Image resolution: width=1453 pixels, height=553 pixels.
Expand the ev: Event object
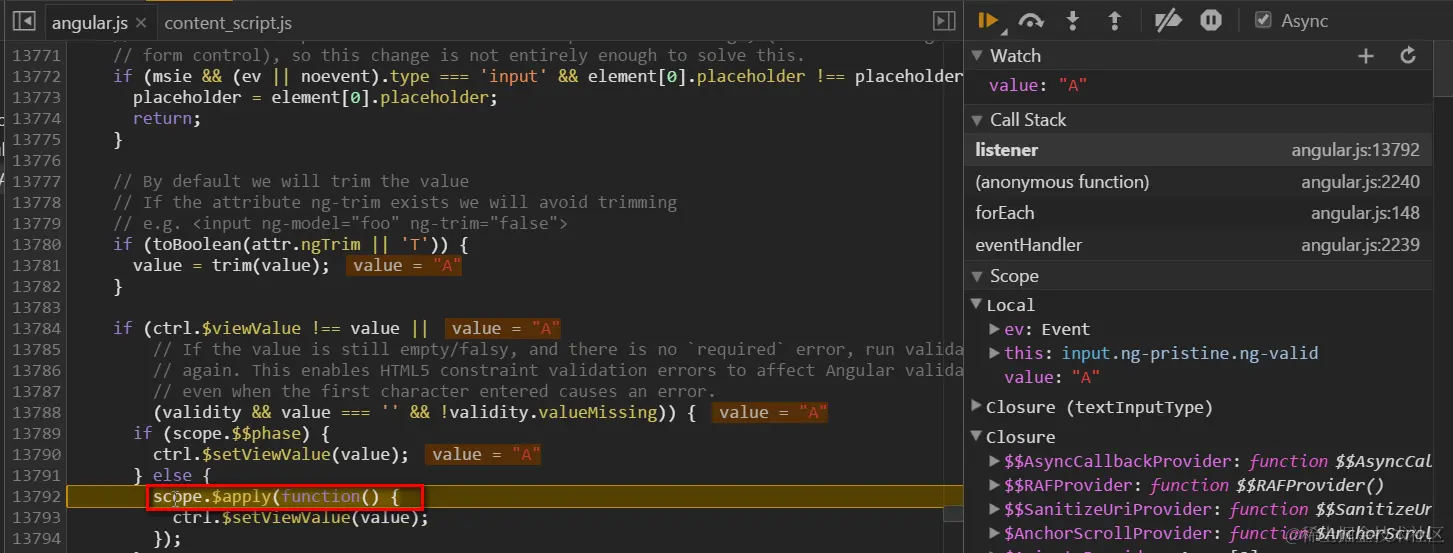coord(994,328)
